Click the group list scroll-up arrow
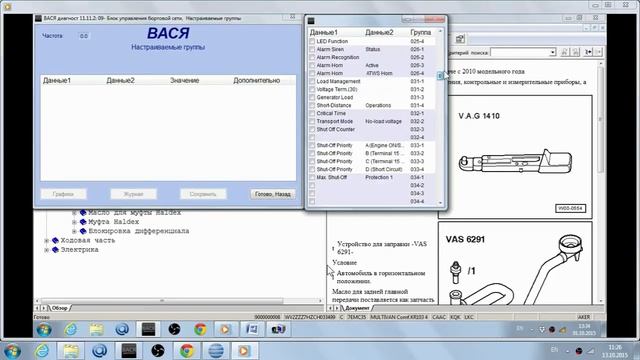Viewport: 640px width, 360px height. (x=440, y=31)
